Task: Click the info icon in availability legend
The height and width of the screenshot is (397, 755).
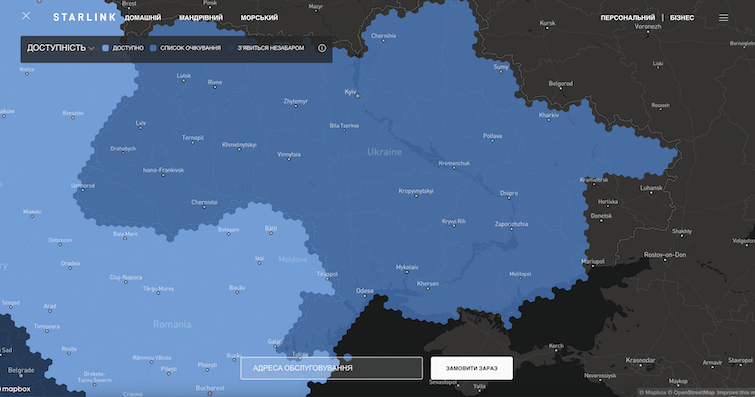Action: point(322,48)
